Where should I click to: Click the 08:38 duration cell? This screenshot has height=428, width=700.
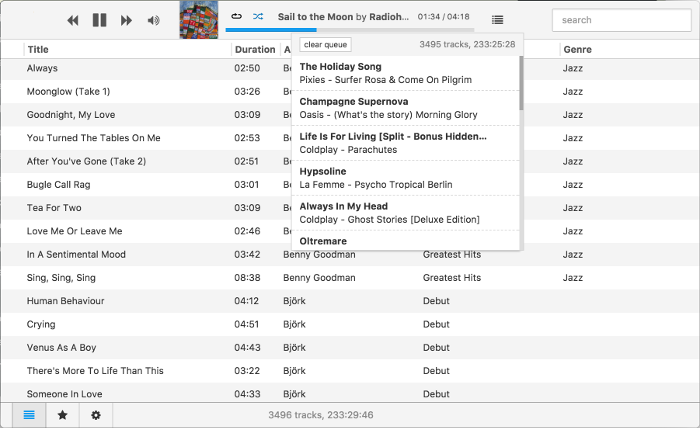pyautogui.click(x=247, y=278)
